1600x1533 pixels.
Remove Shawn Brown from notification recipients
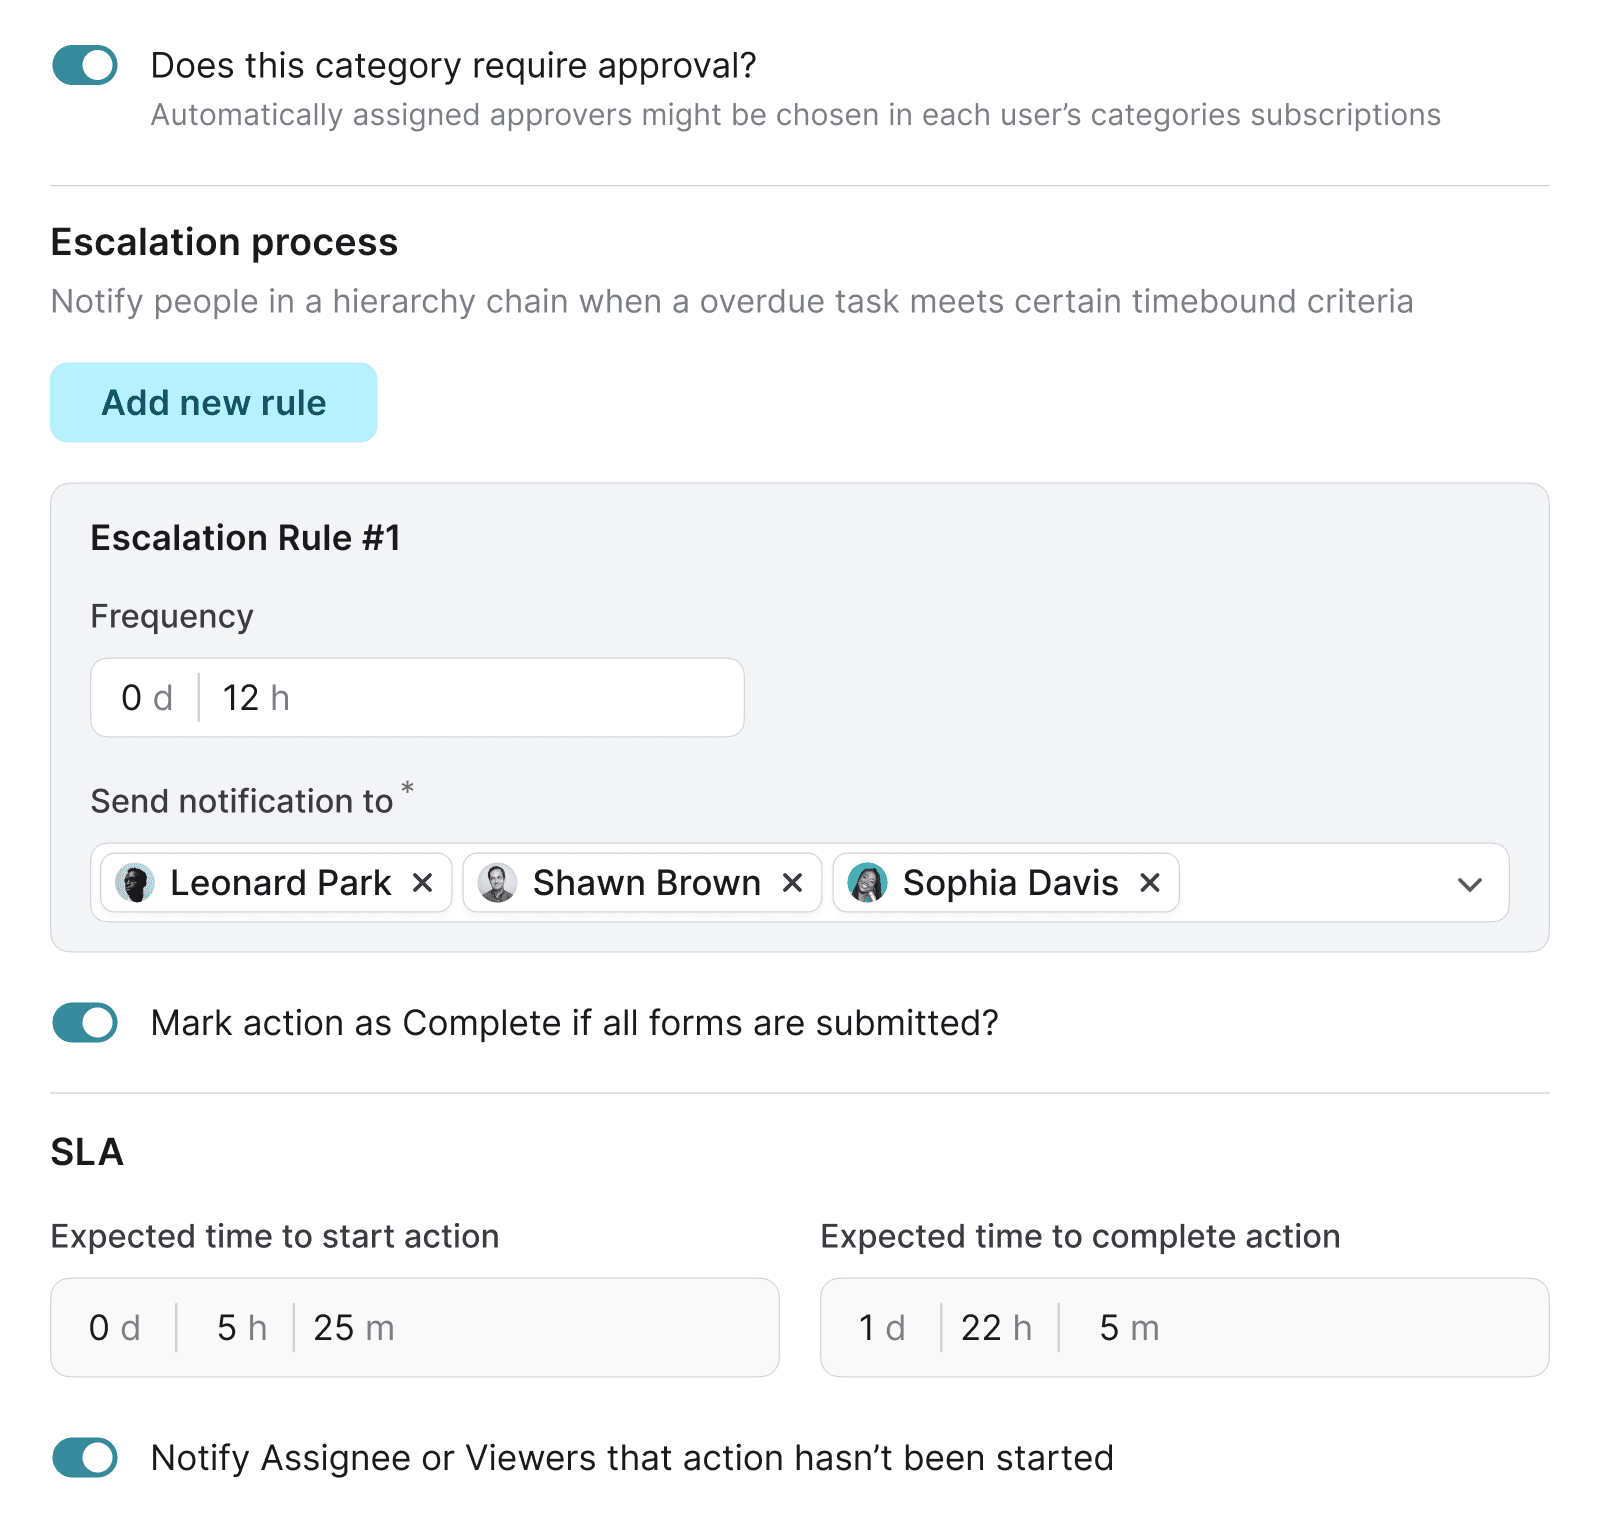(792, 883)
